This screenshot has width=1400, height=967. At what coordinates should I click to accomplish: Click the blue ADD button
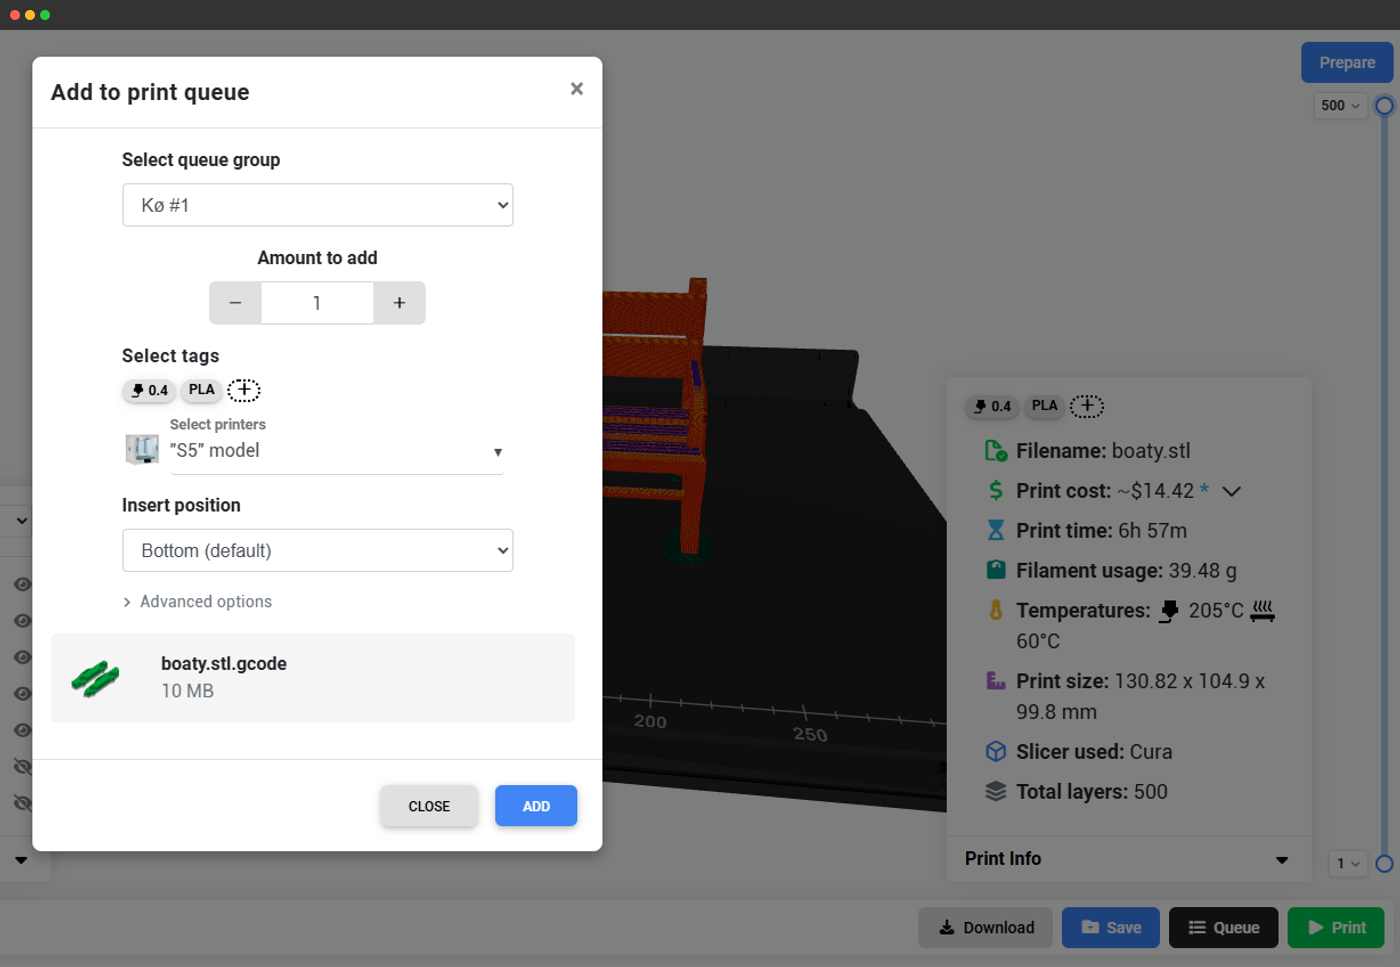pyautogui.click(x=536, y=806)
